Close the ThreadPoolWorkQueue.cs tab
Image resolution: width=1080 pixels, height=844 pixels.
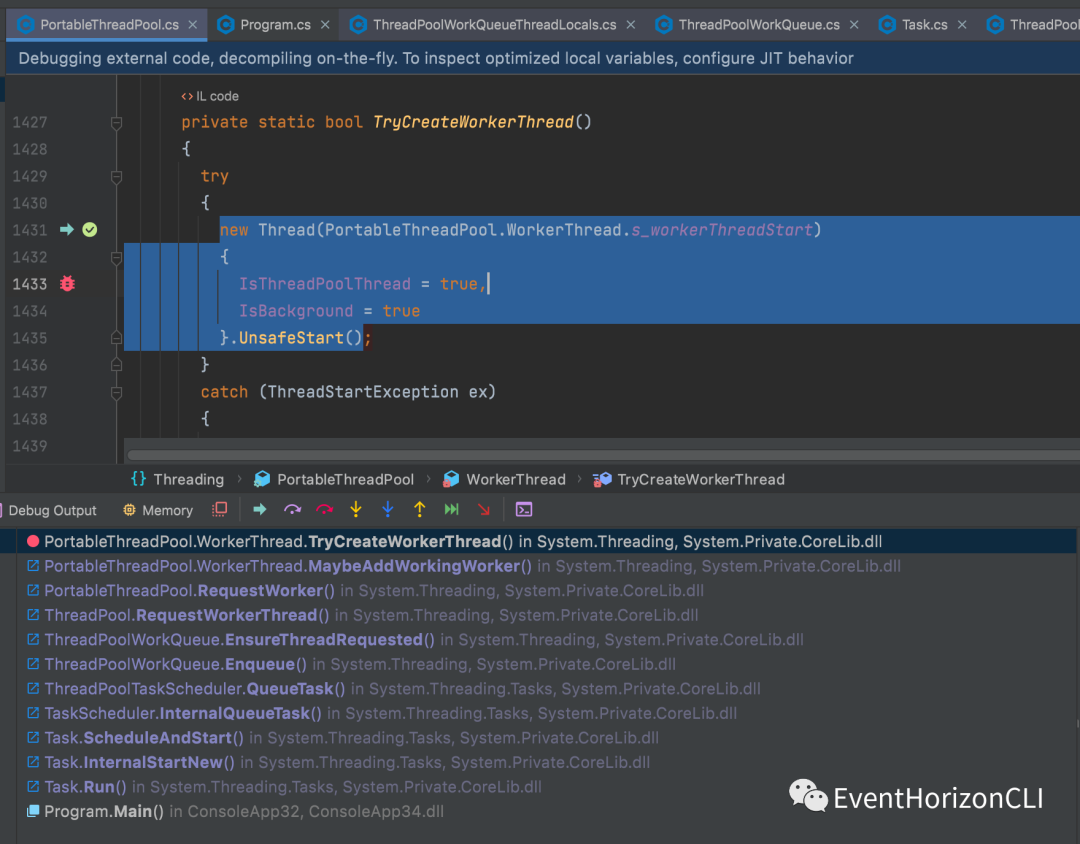854,25
